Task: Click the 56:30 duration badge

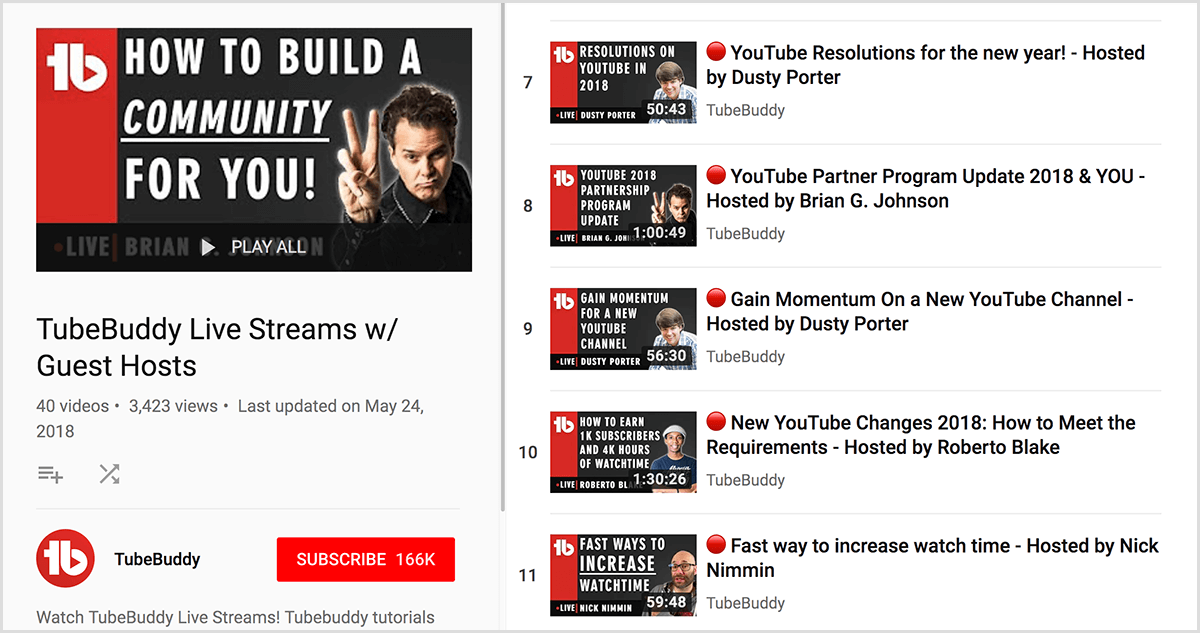Action: [666, 355]
